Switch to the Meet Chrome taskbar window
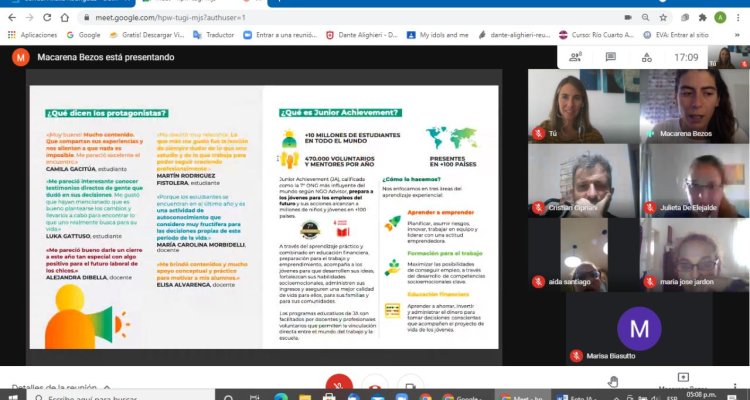Screen dimensions: 750x400 tap(521, 397)
